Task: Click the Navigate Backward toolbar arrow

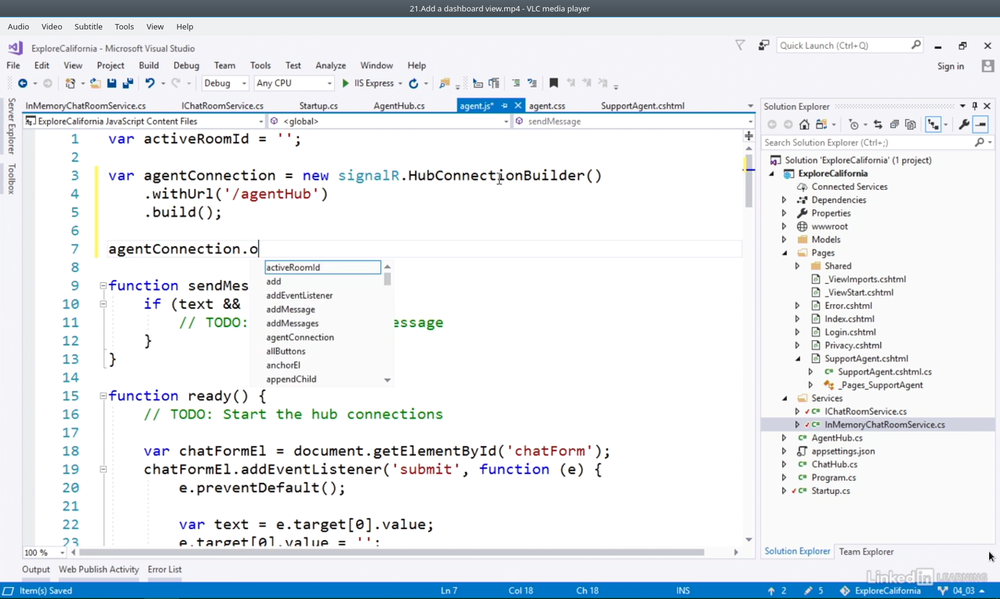Action: (x=22, y=84)
